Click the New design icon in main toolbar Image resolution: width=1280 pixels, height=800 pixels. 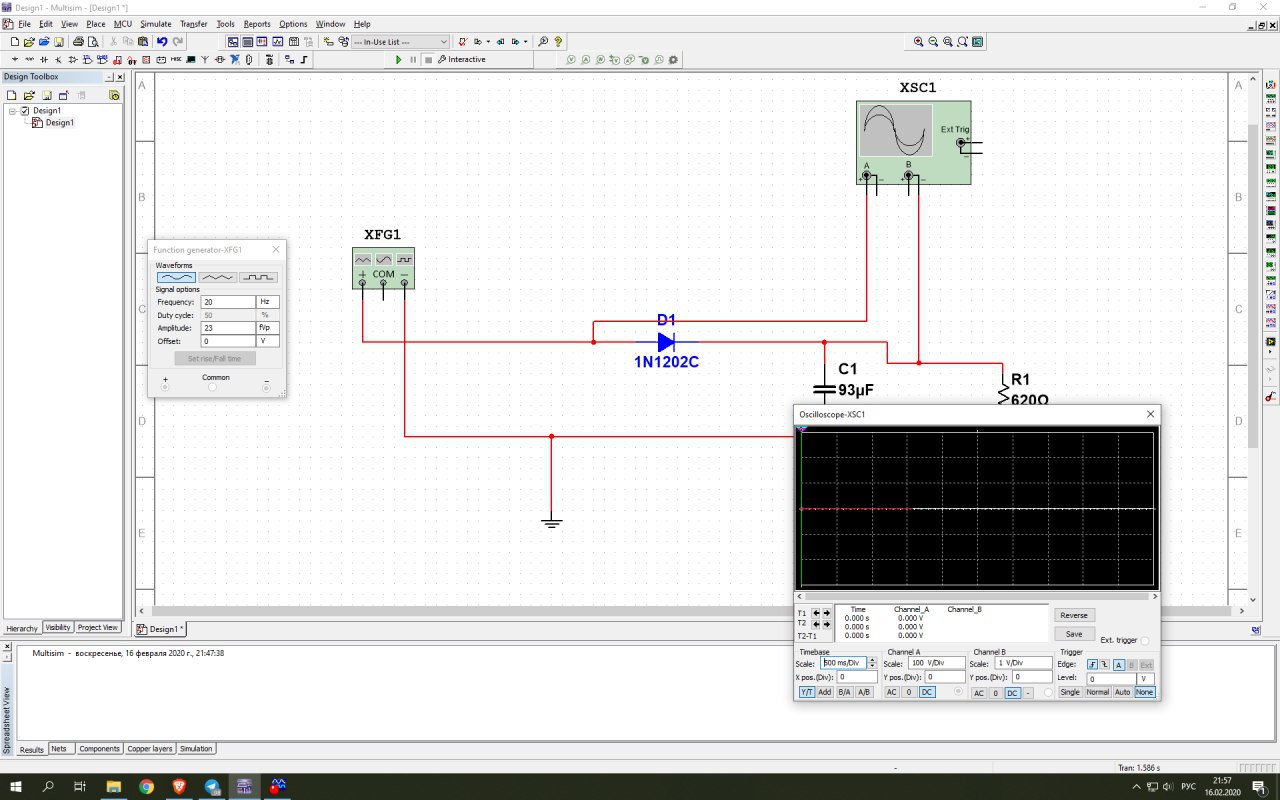tap(15, 42)
